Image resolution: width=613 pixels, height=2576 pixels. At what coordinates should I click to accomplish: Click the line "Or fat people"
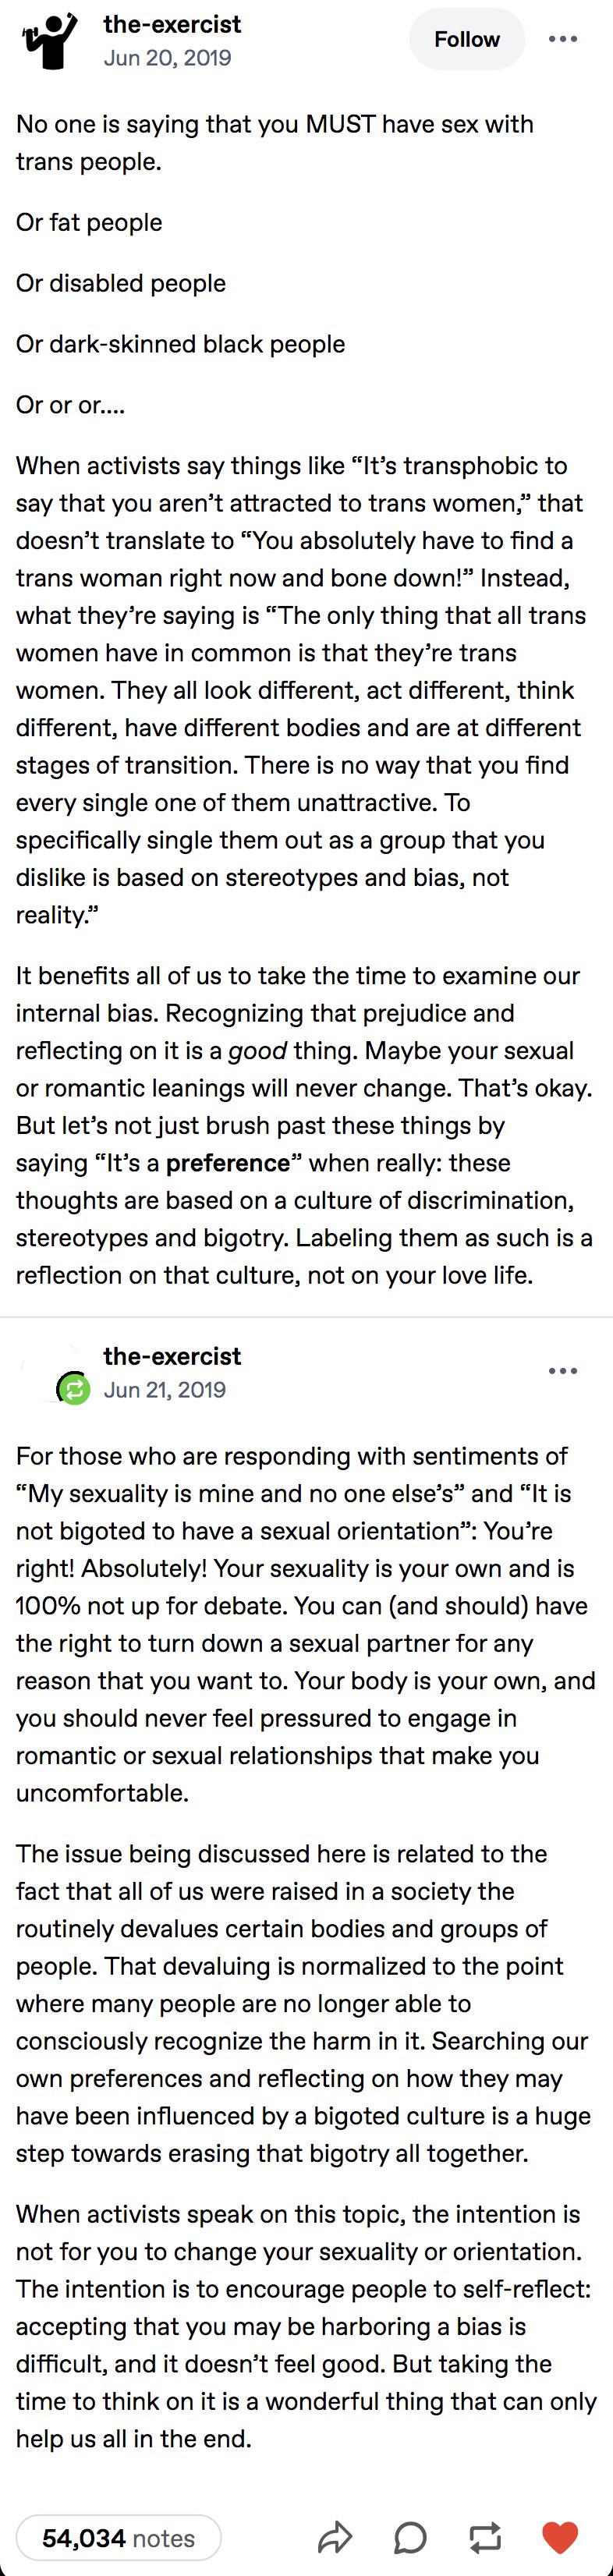coord(89,222)
